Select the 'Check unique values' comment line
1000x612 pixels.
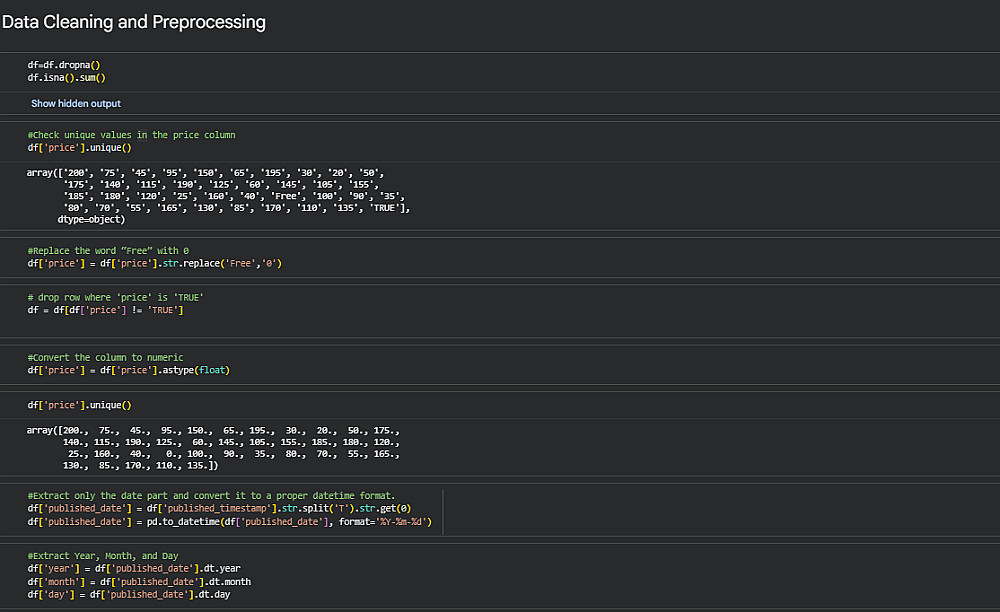click(x=131, y=135)
